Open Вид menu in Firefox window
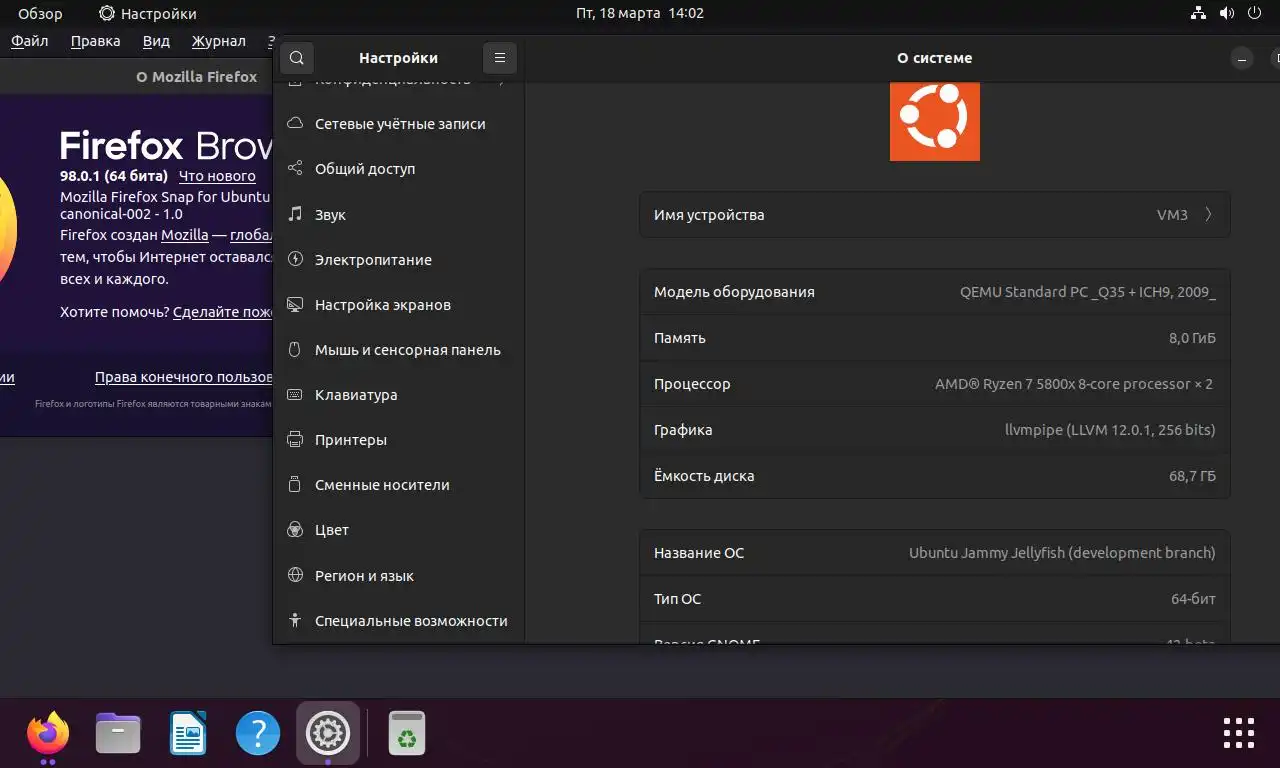The height and width of the screenshot is (768, 1280). point(156,41)
